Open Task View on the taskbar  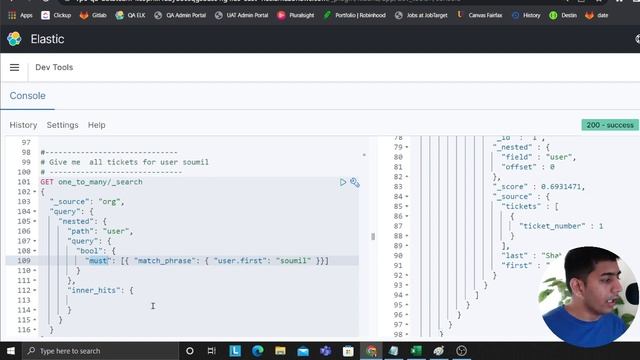(x=211, y=351)
